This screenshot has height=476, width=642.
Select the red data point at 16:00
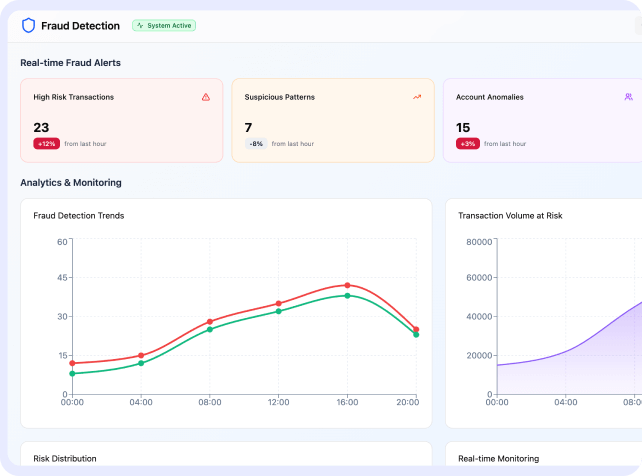coord(347,285)
